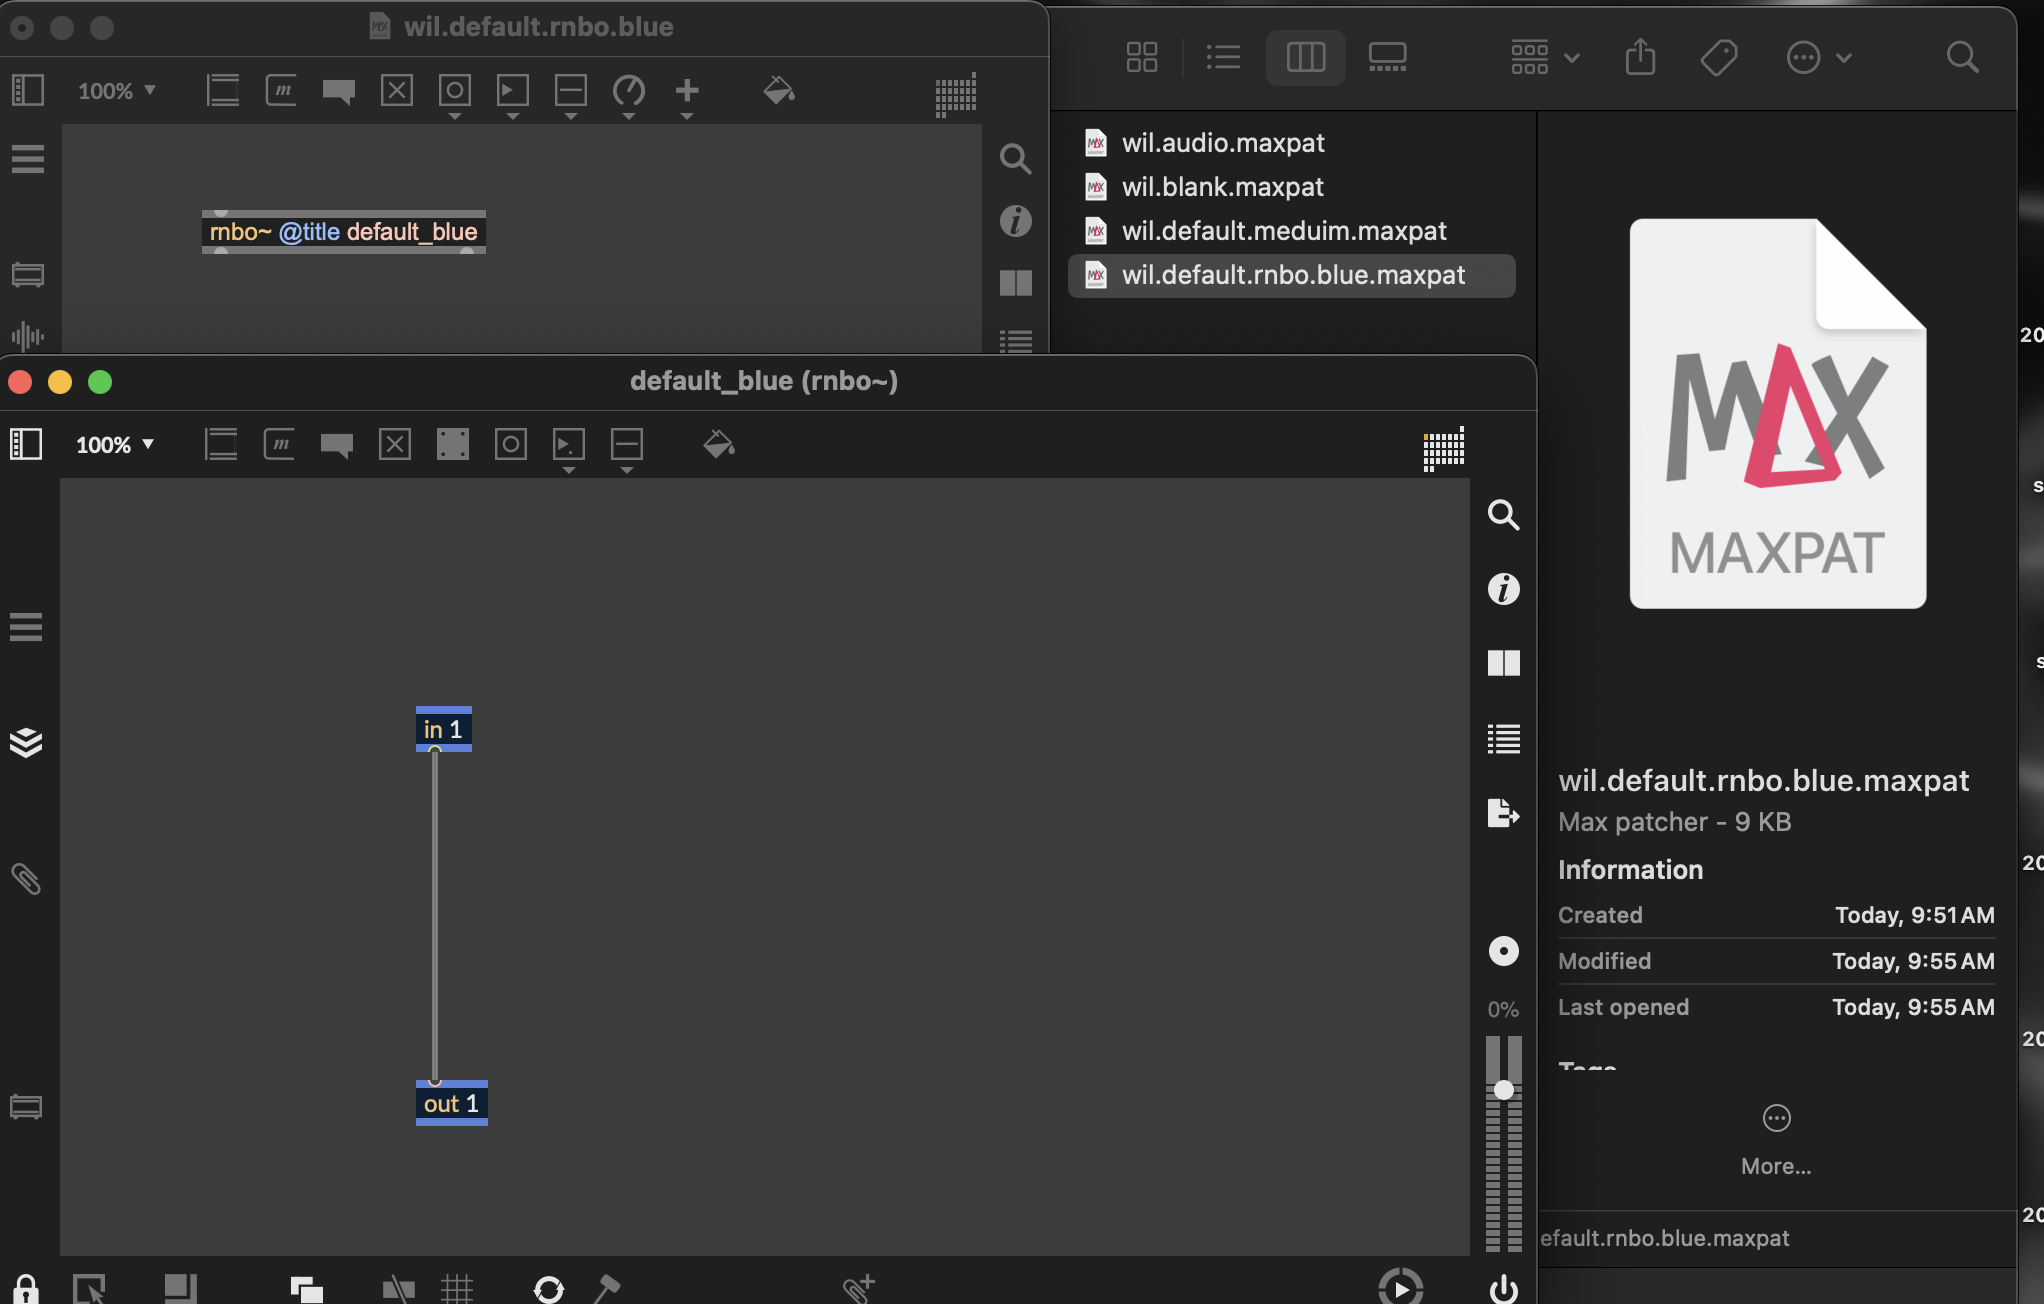
Task: Toggle patcher lock in rnbo~ window
Action: [x=26, y=1289]
